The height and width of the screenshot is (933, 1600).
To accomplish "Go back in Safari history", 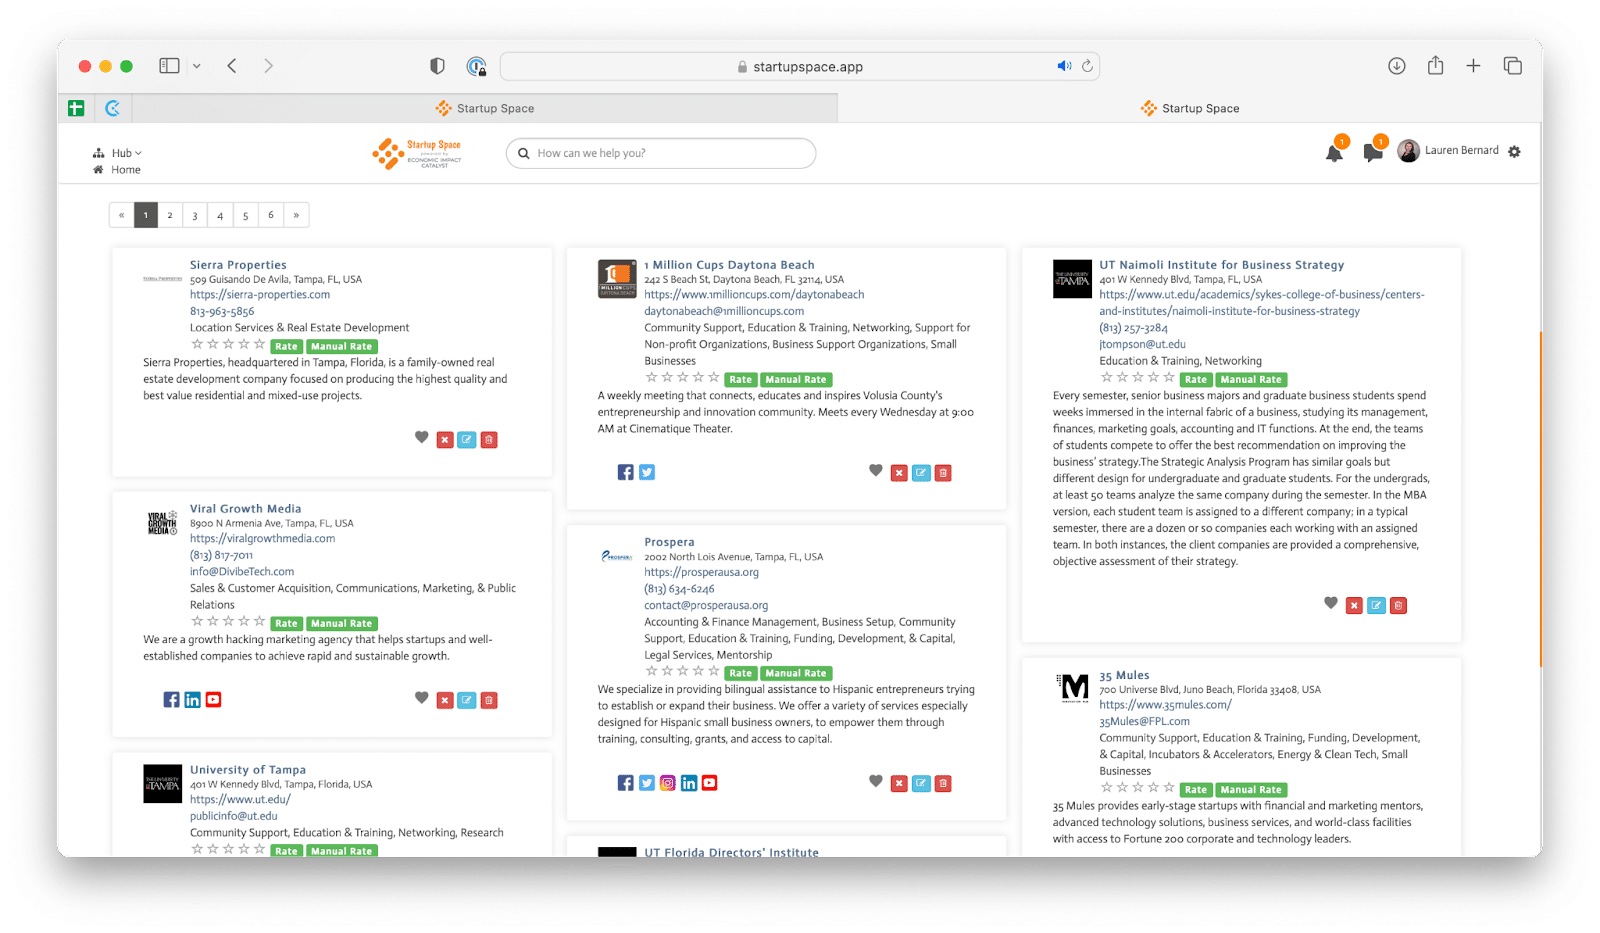I will pos(232,66).
